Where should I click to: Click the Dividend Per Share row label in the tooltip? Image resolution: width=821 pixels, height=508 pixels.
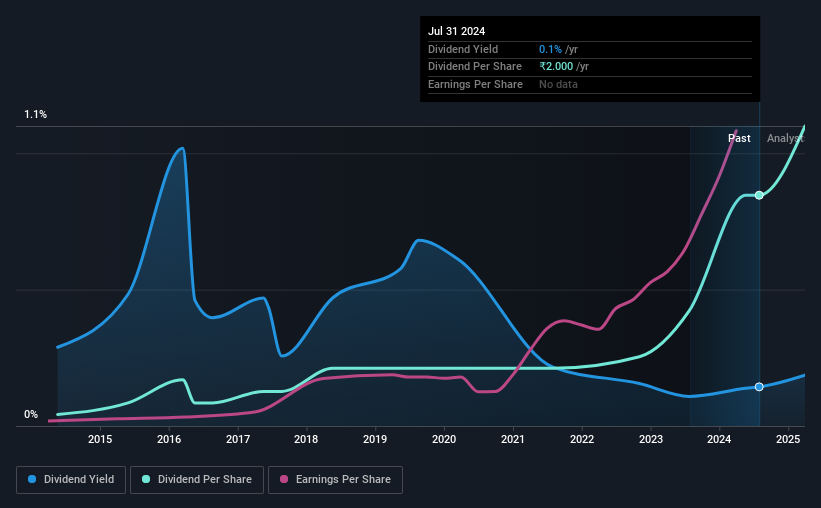475,67
